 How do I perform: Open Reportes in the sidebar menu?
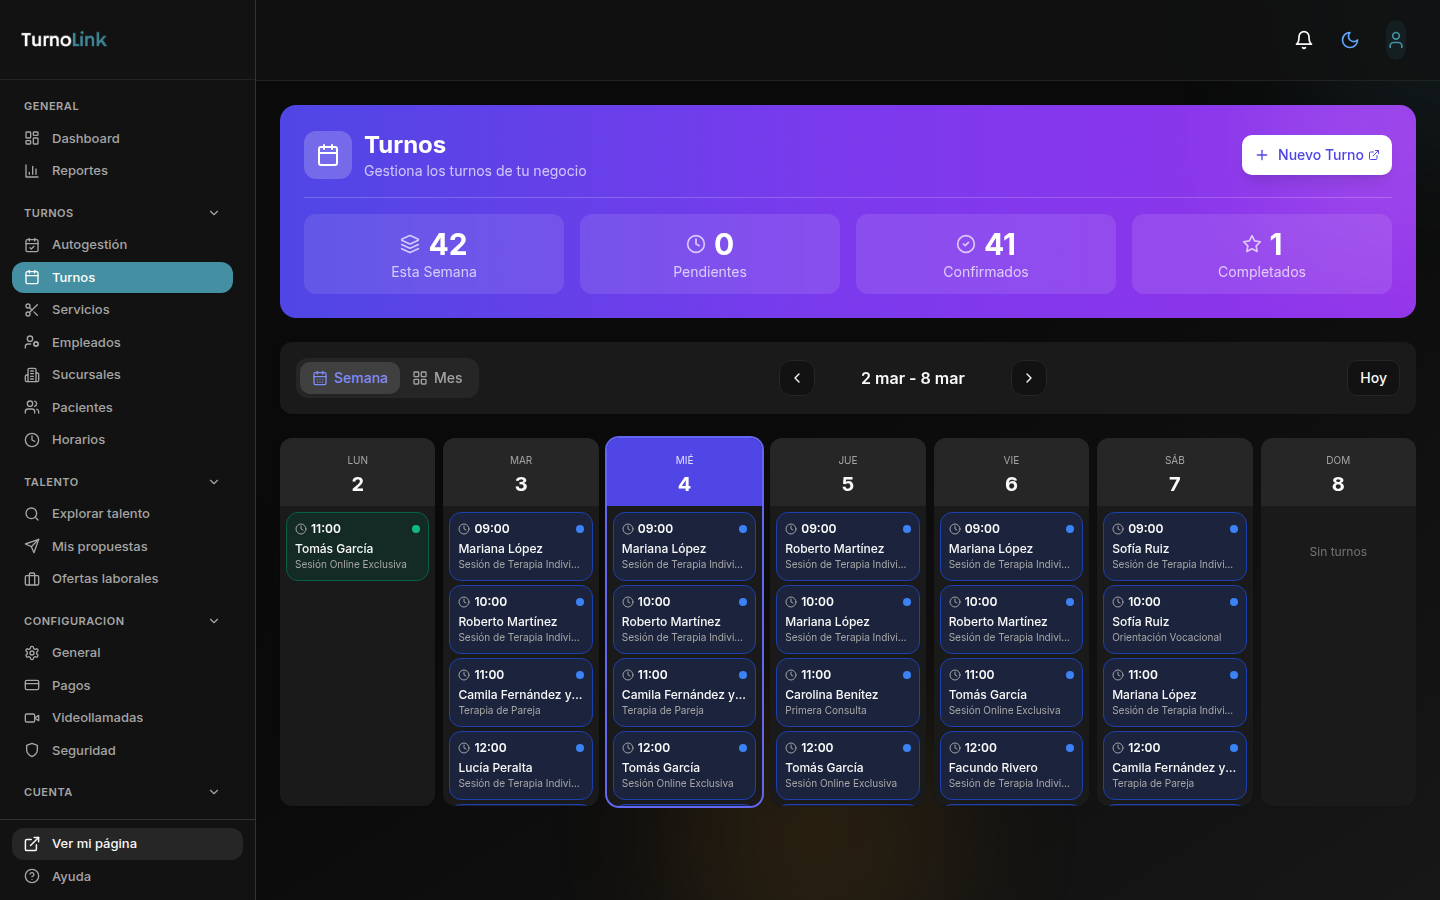point(79,171)
